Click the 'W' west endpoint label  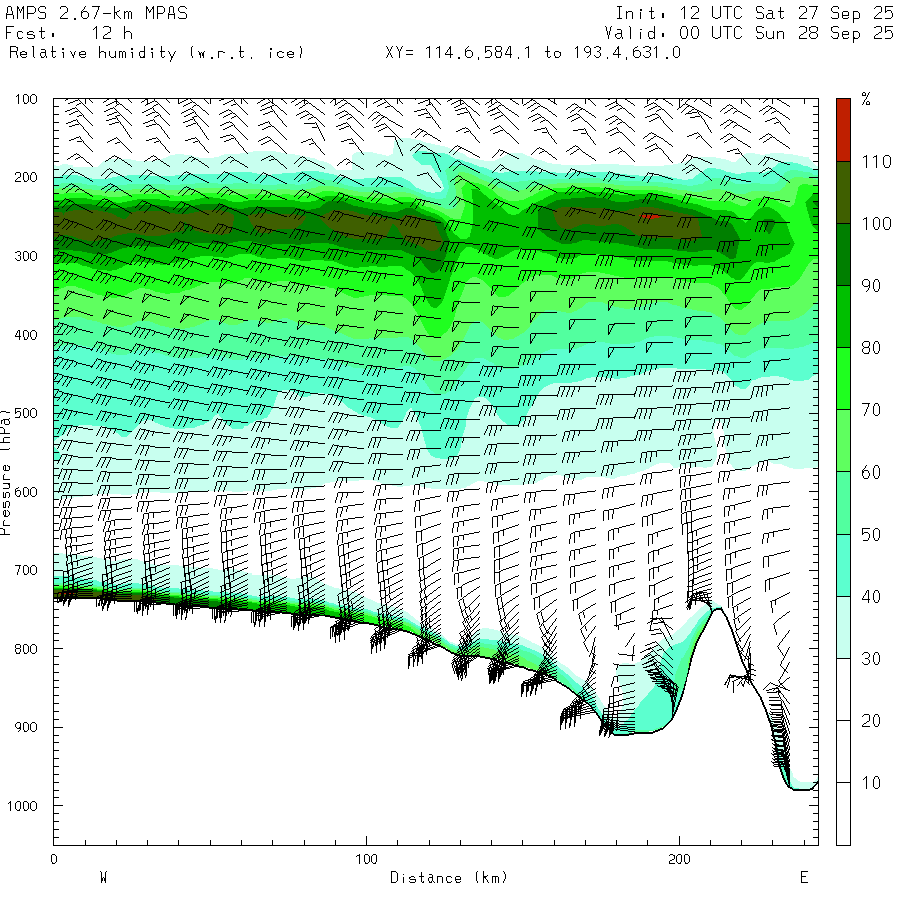(x=103, y=877)
